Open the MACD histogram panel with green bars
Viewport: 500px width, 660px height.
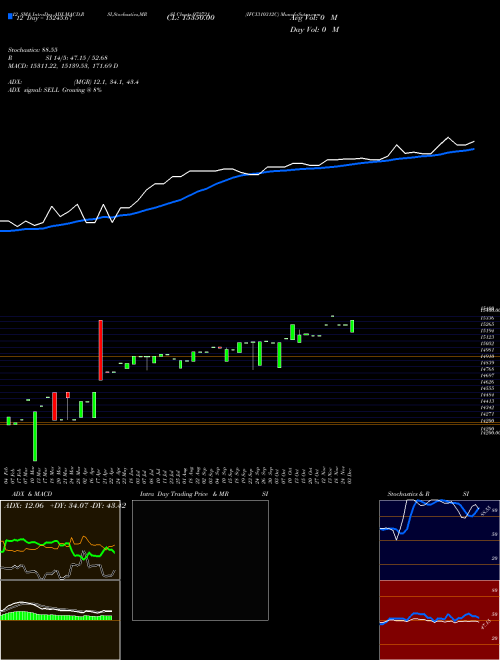pos(60,620)
